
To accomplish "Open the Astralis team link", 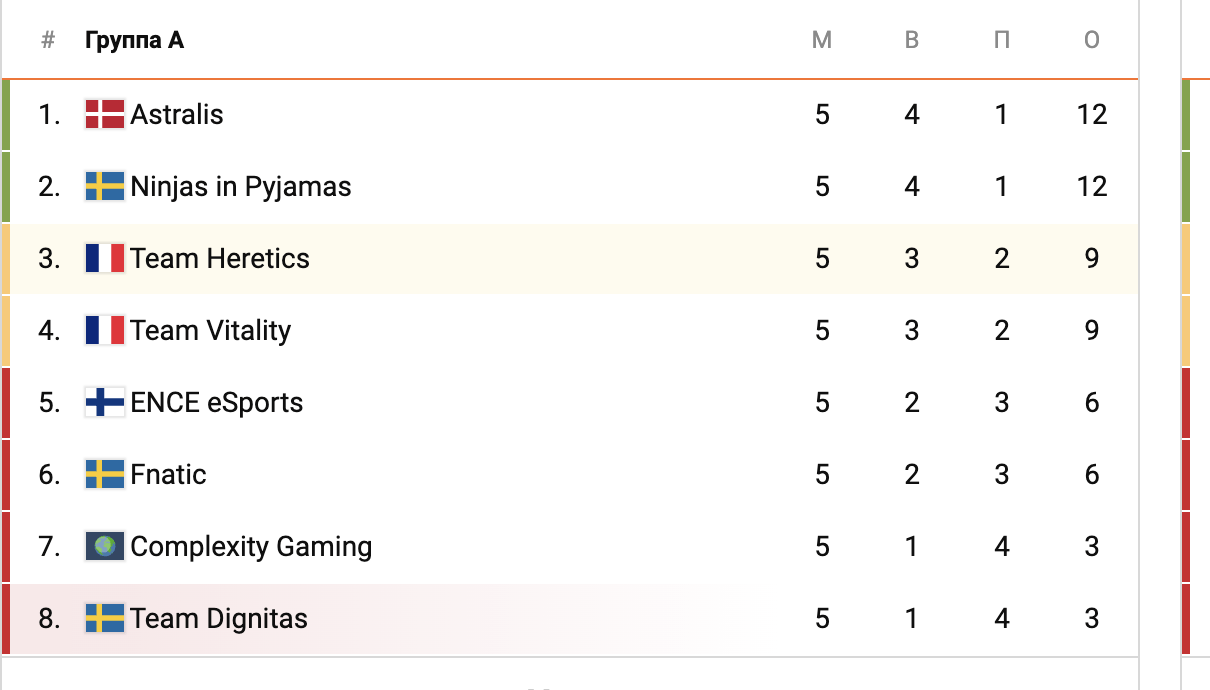I will tap(177, 114).
